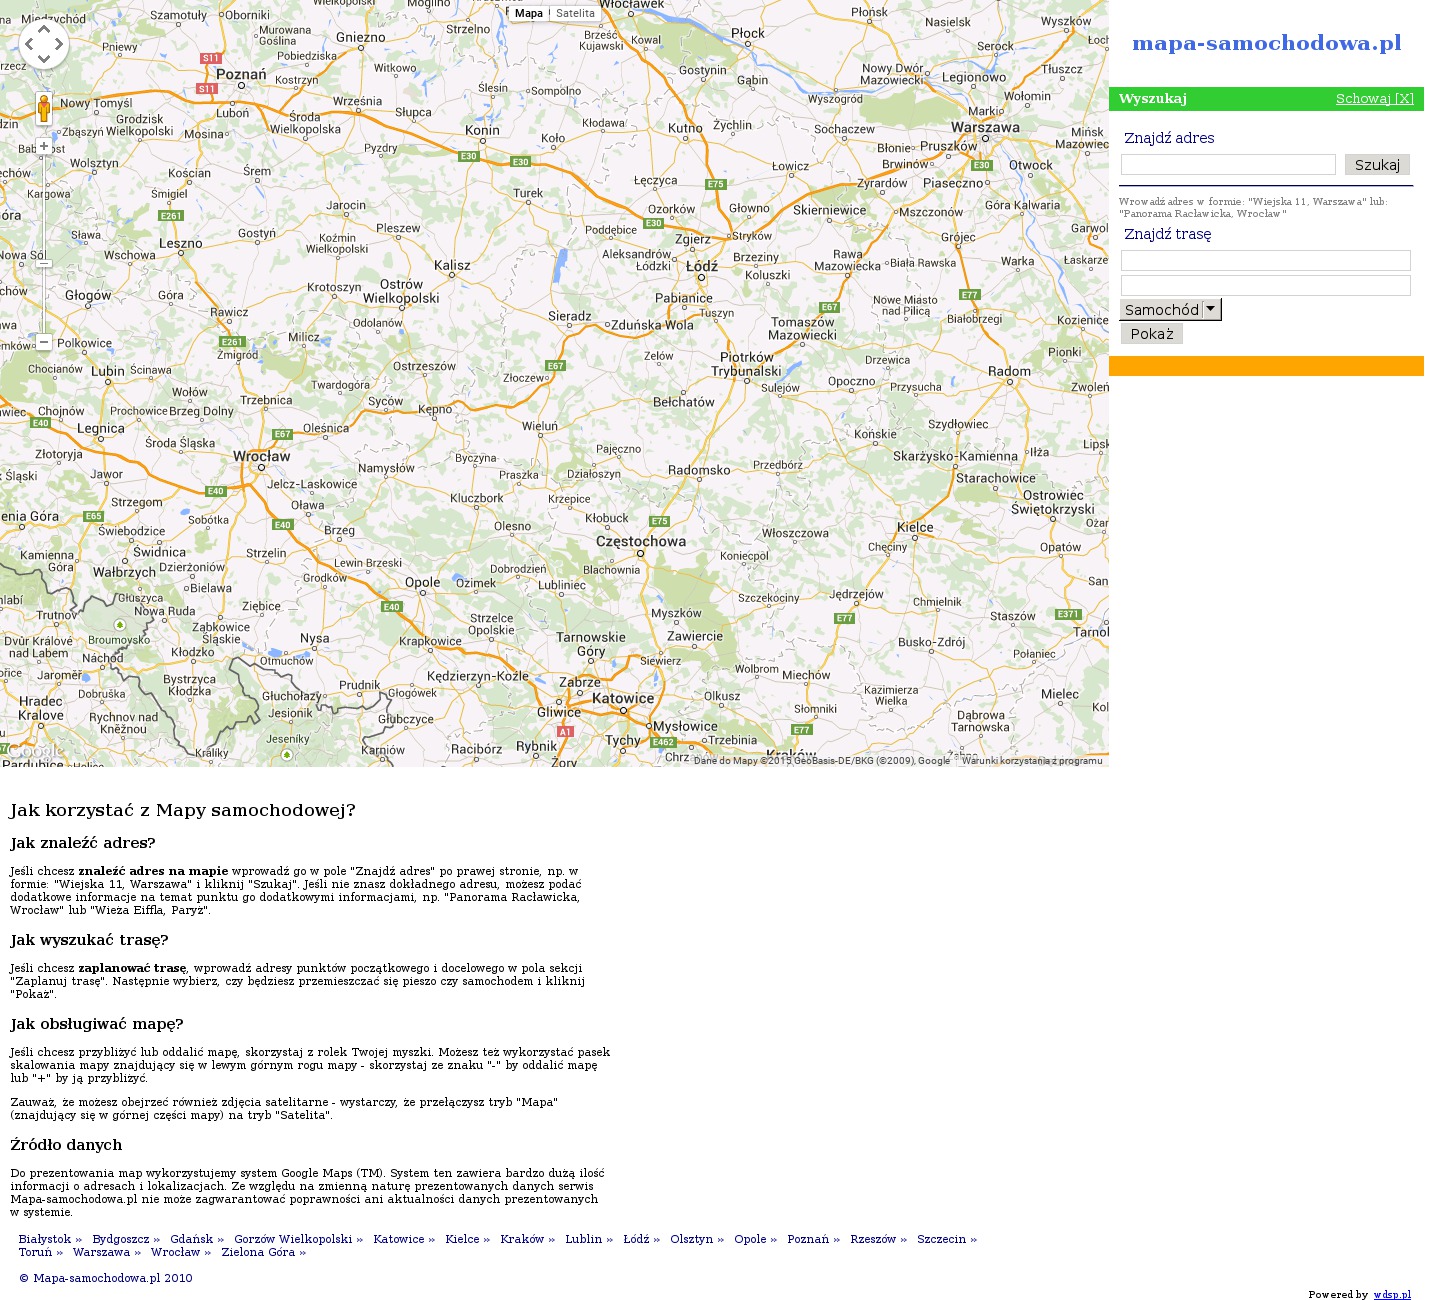The width and height of the screenshot is (1444, 1300).
Task: Zoom in with the plus button
Action: [x=44, y=146]
